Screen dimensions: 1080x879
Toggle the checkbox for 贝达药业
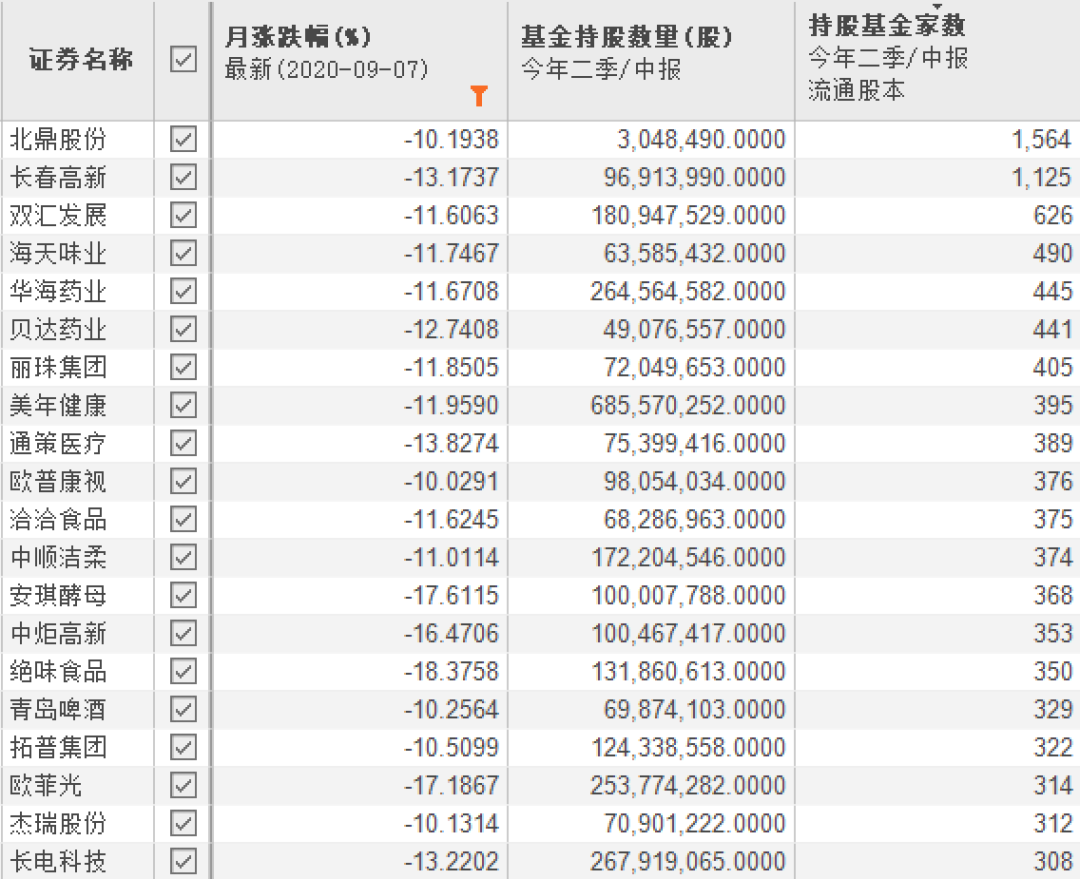click(183, 329)
